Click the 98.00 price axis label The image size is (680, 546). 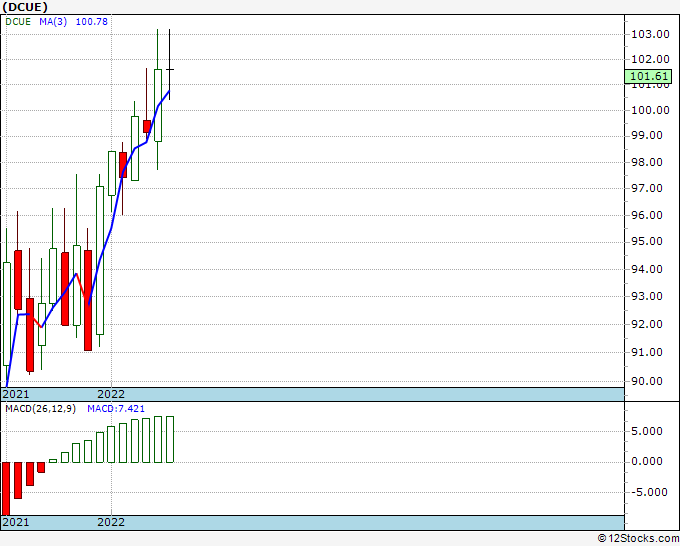point(647,162)
